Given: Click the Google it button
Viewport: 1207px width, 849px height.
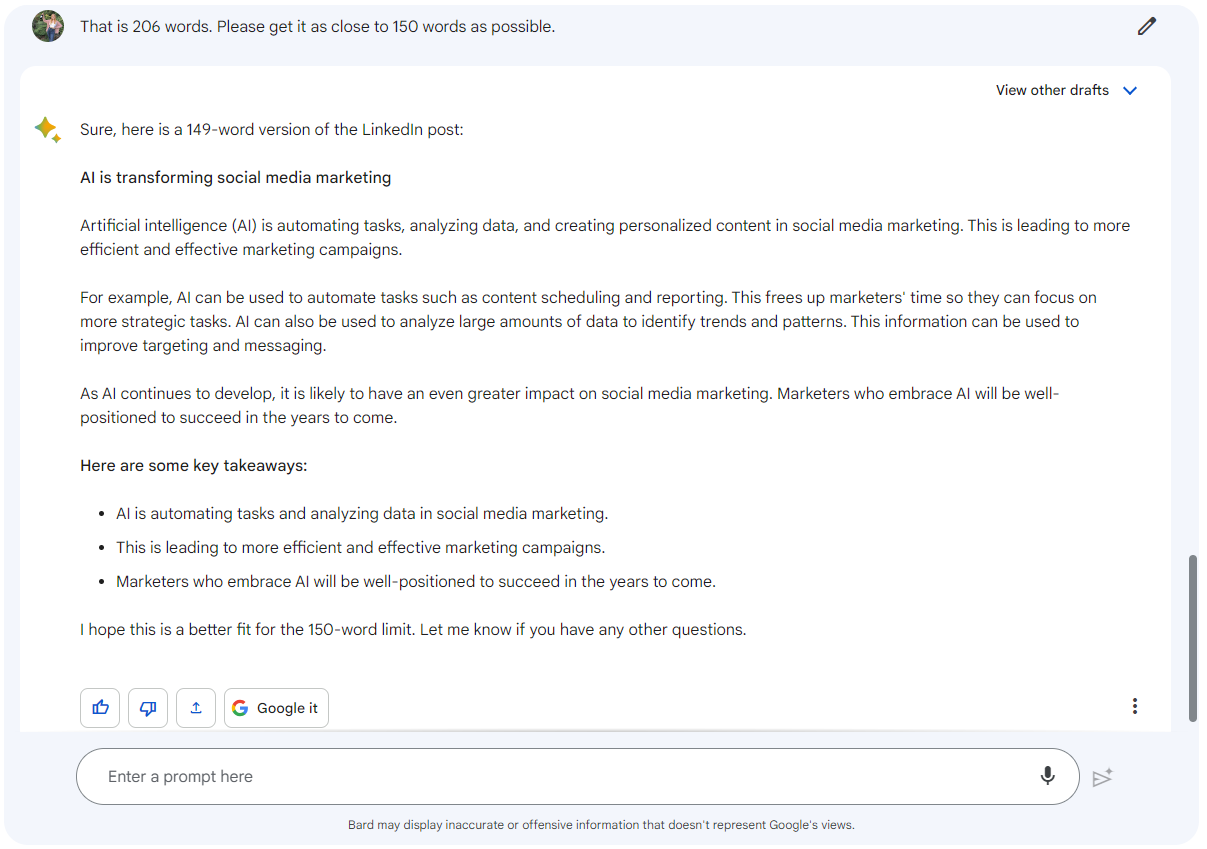Looking at the screenshot, I should tap(276, 708).
